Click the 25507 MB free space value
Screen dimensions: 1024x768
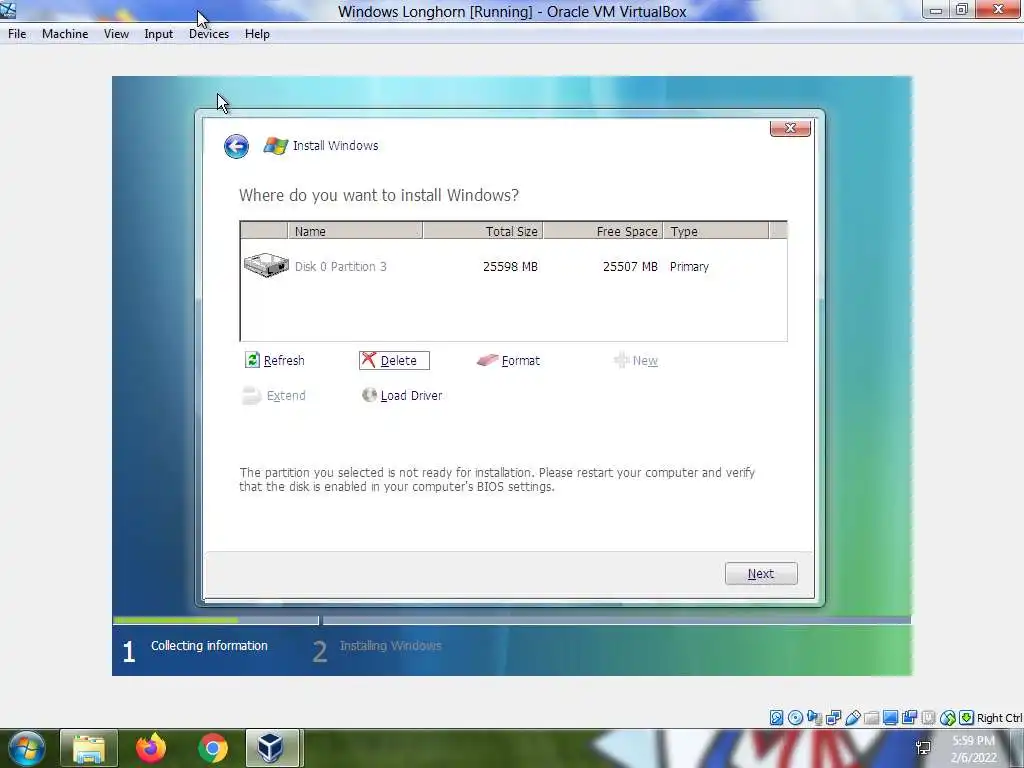click(x=630, y=266)
